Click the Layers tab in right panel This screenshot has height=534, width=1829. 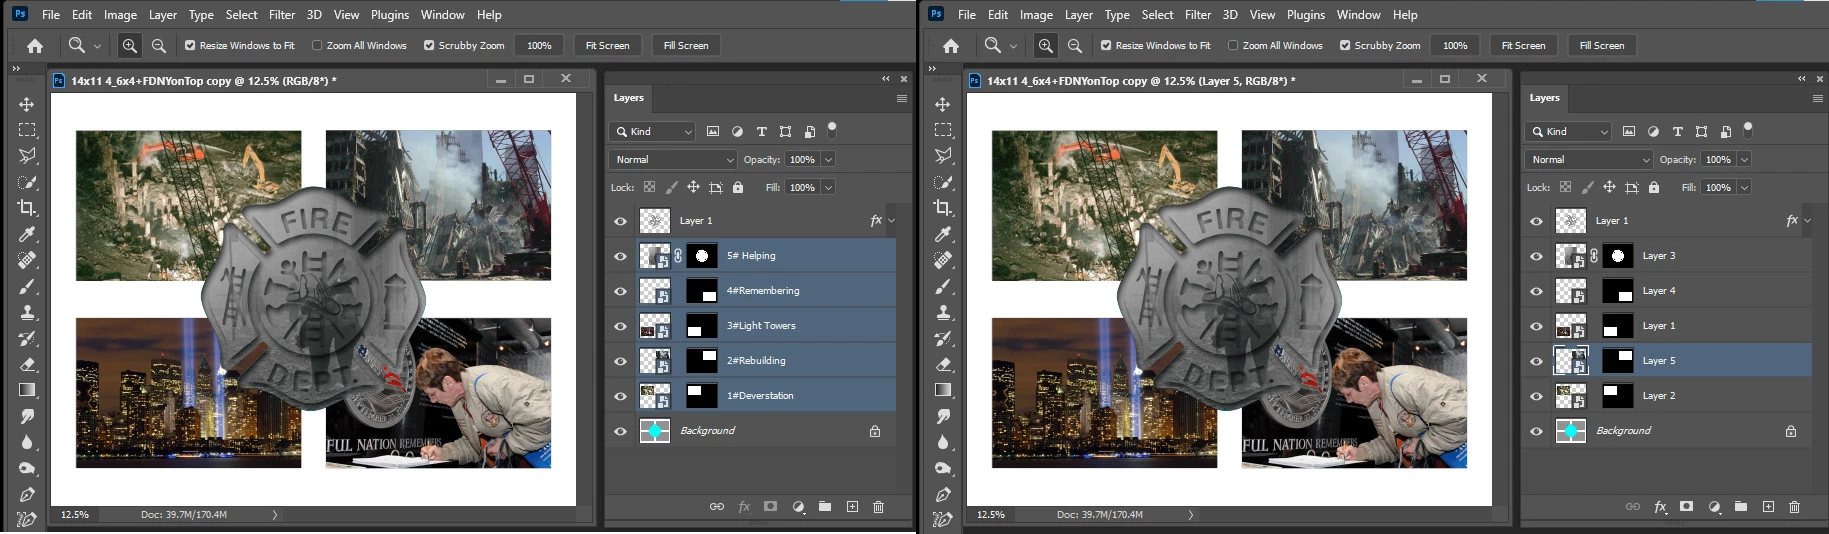(1544, 98)
